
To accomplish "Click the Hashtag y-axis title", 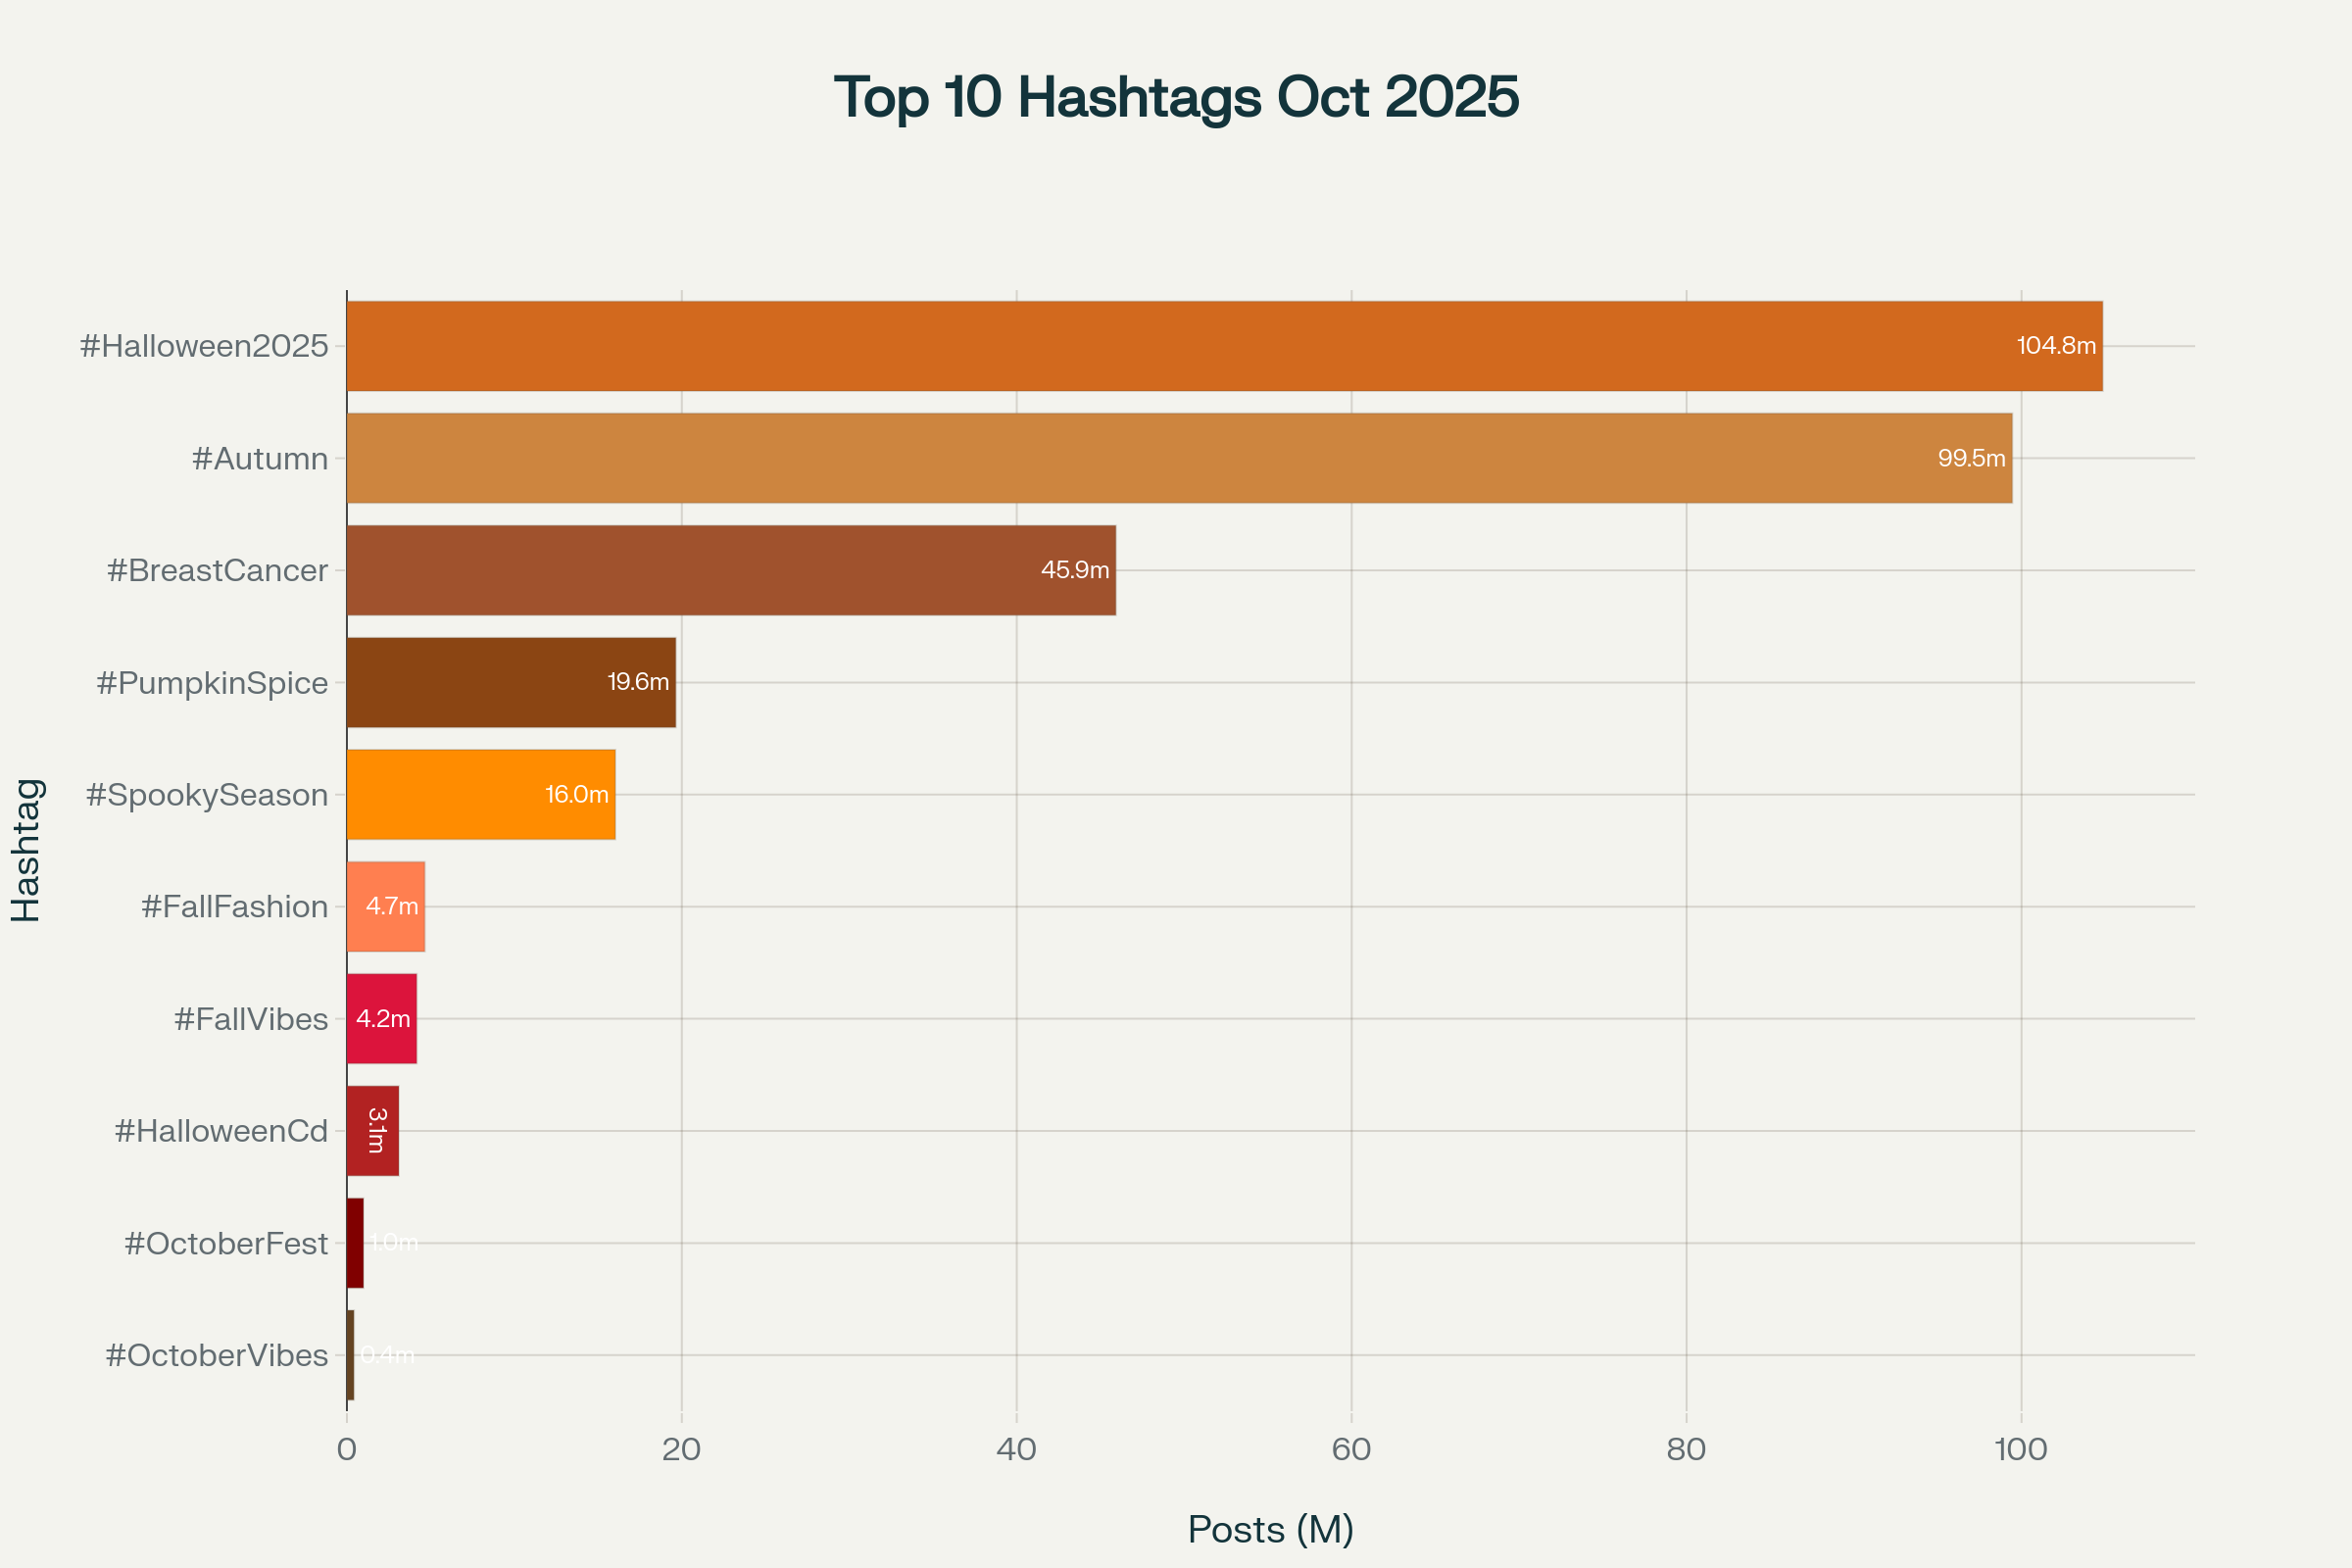I will click(x=26, y=850).
